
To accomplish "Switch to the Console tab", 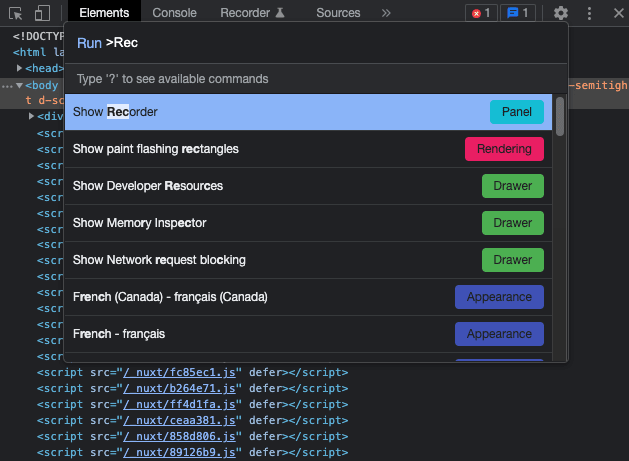I will (174, 13).
